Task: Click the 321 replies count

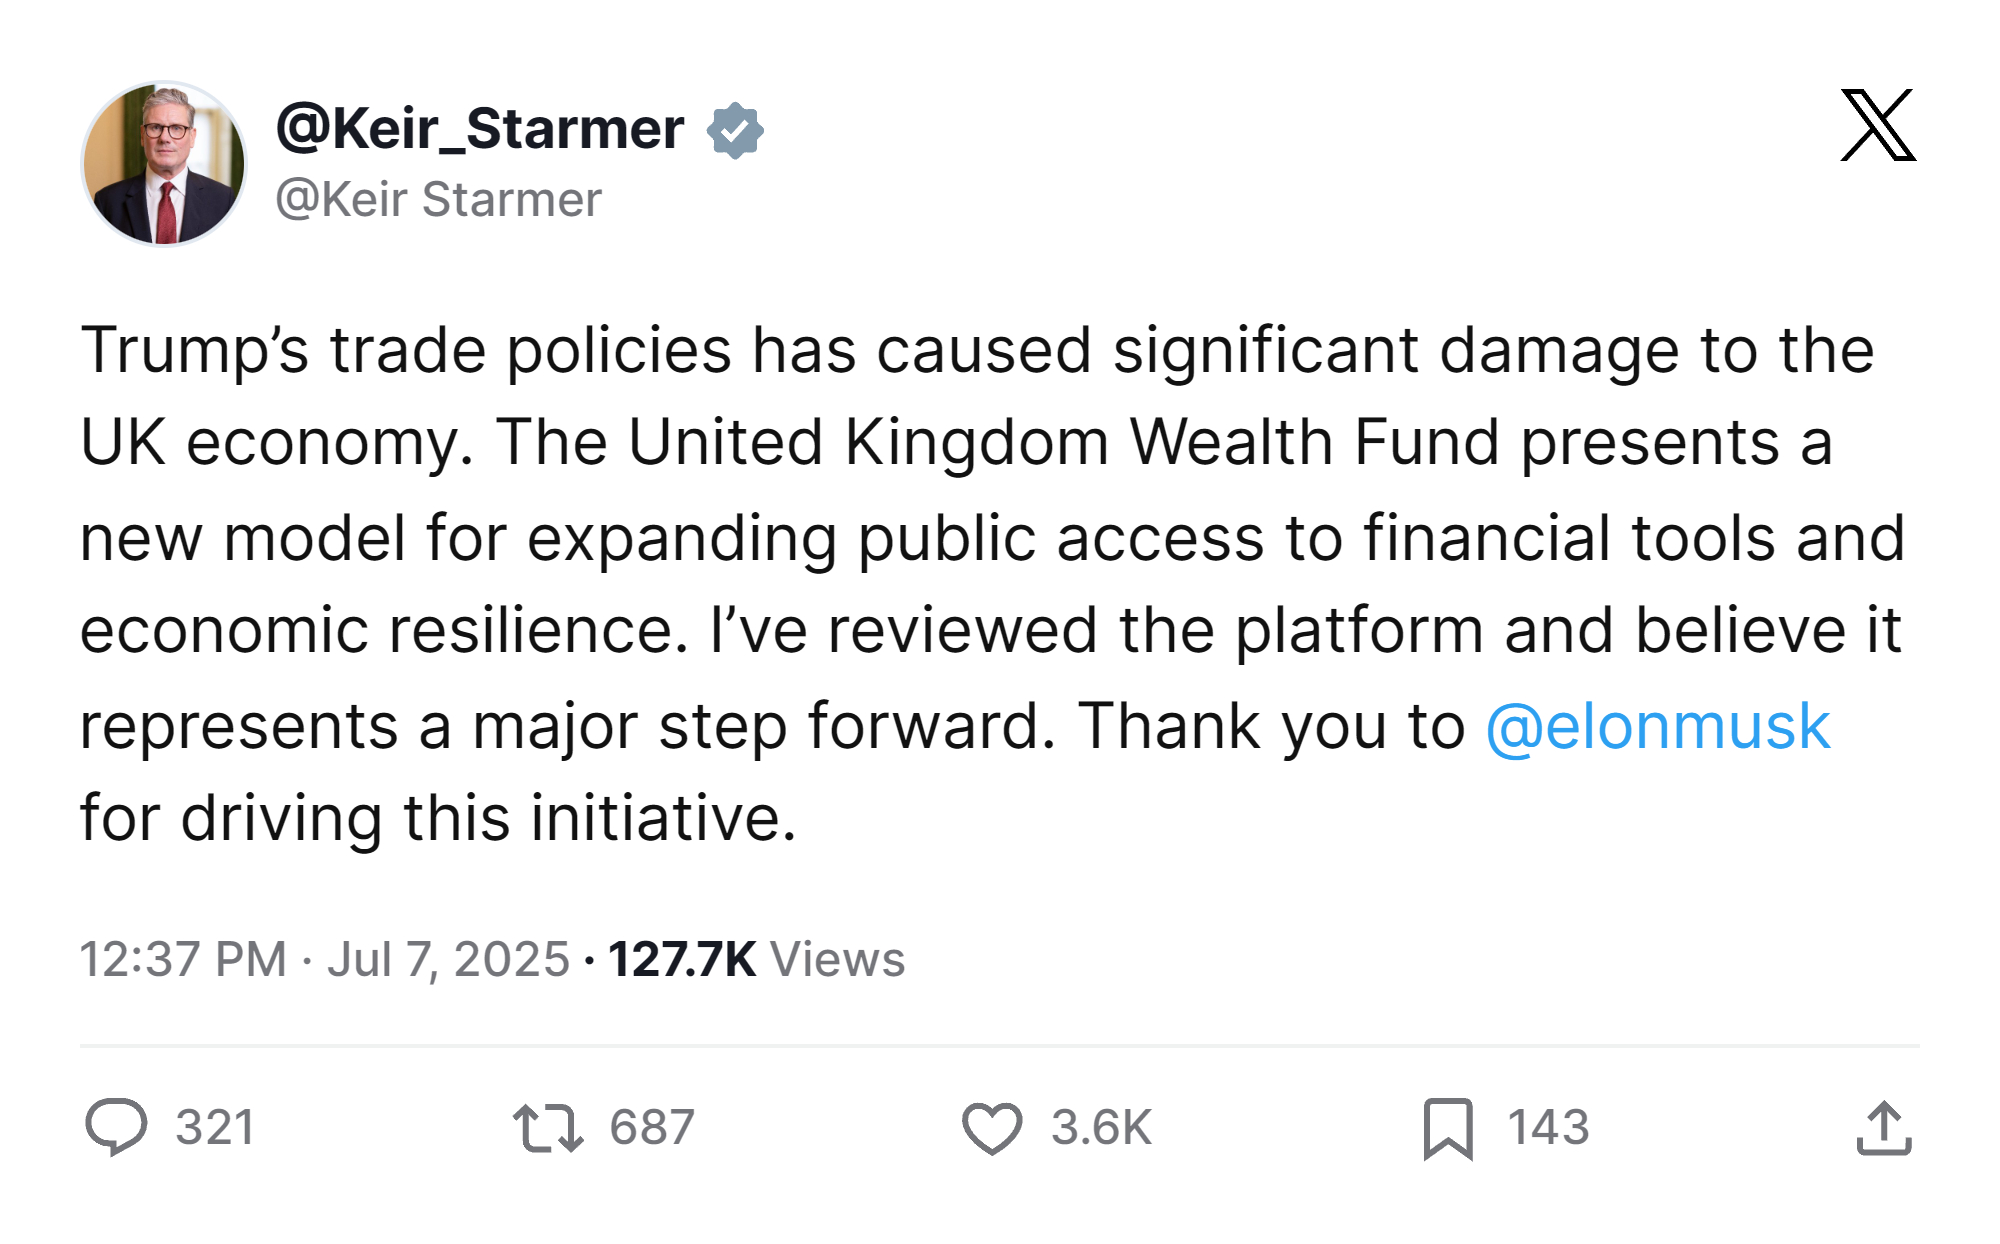Action: [215, 1128]
